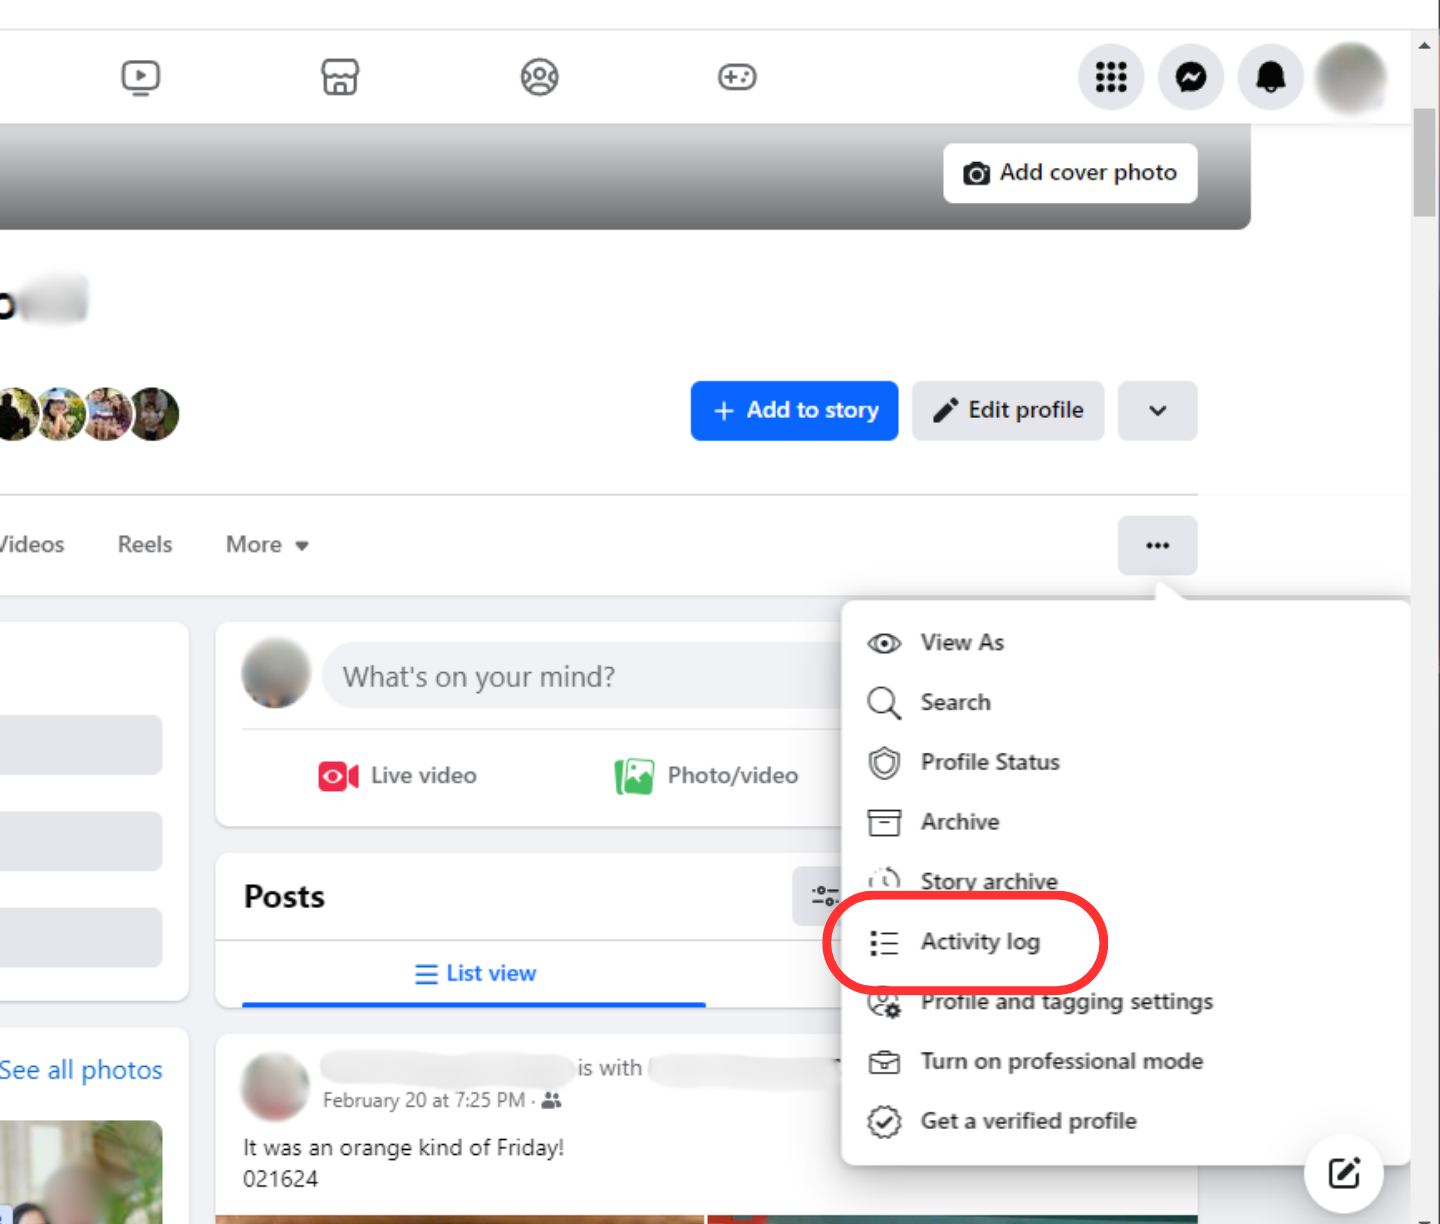Open Messenger from top bar

(x=1191, y=77)
